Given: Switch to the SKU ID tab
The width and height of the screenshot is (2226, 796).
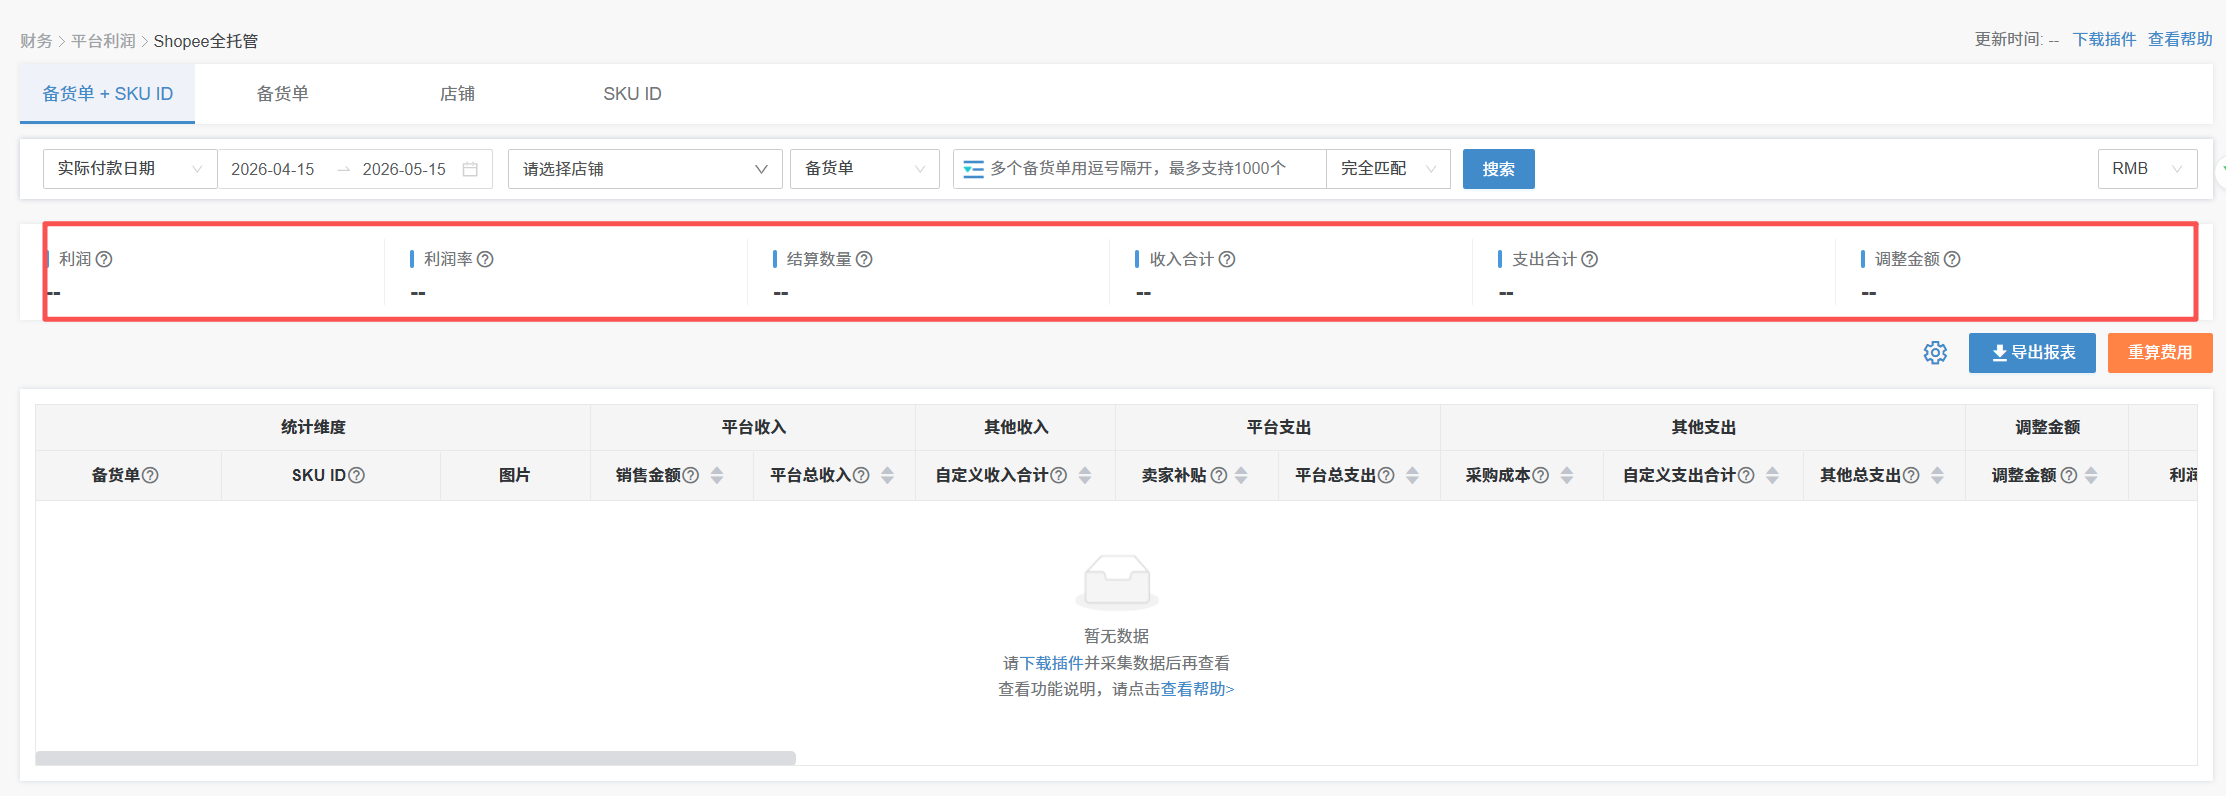Looking at the screenshot, I should (632, 94).
